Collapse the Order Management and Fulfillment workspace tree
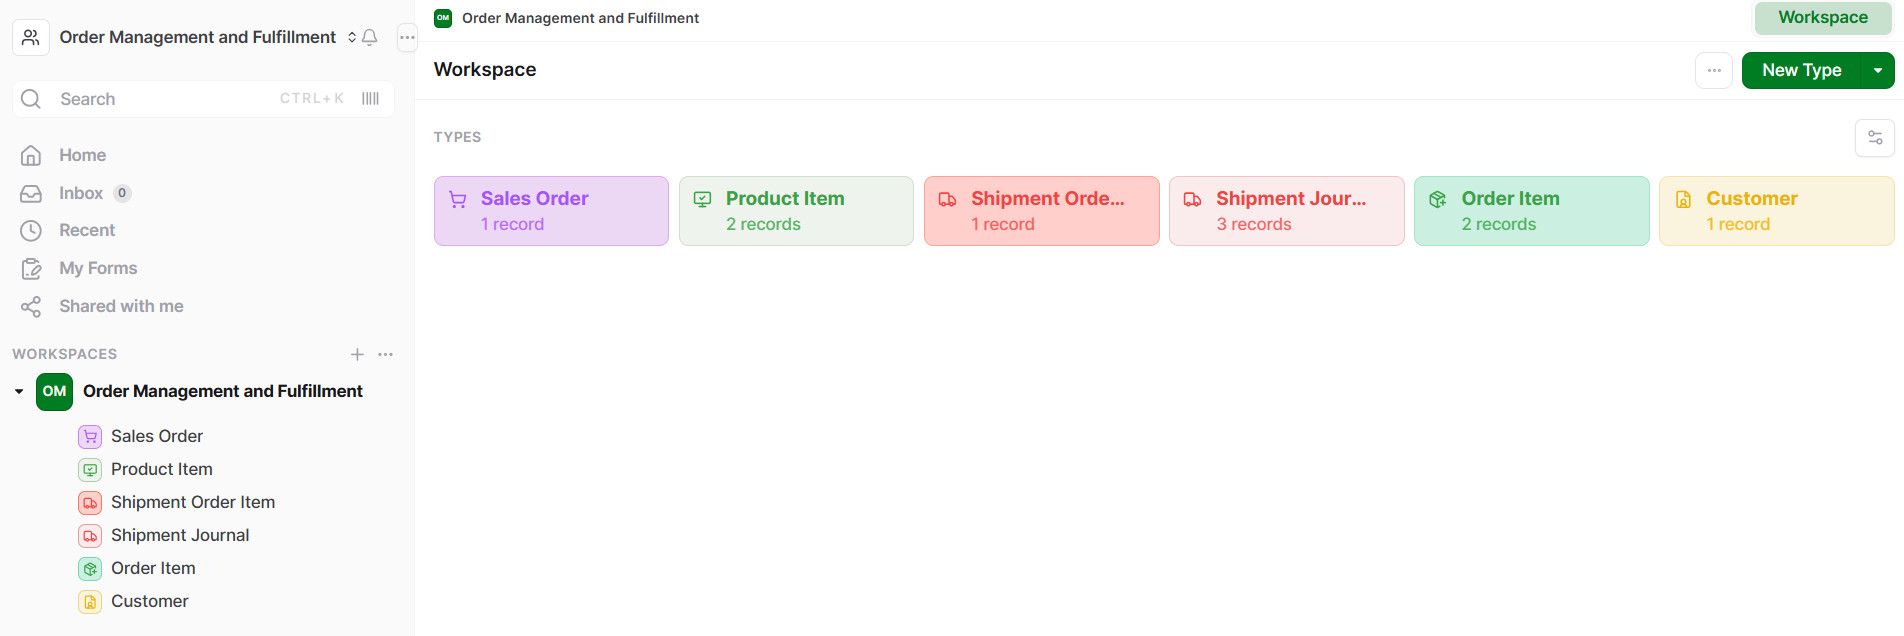The height and width of the screenshot is (636, 1904). coord(19,391)
